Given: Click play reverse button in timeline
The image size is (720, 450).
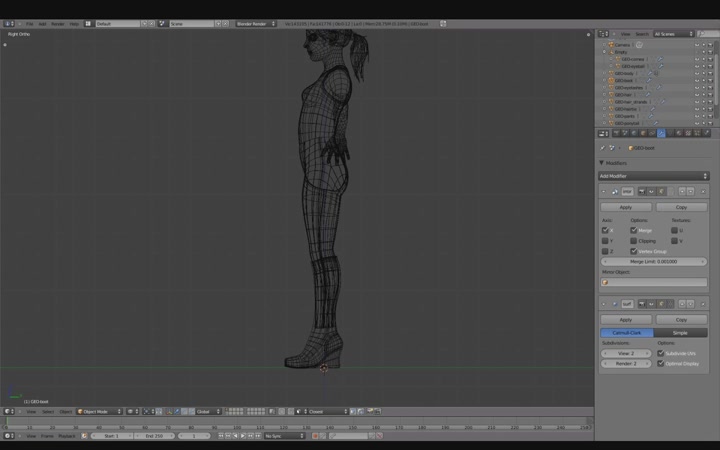Looking at the screenshot, I should (235, 436).
